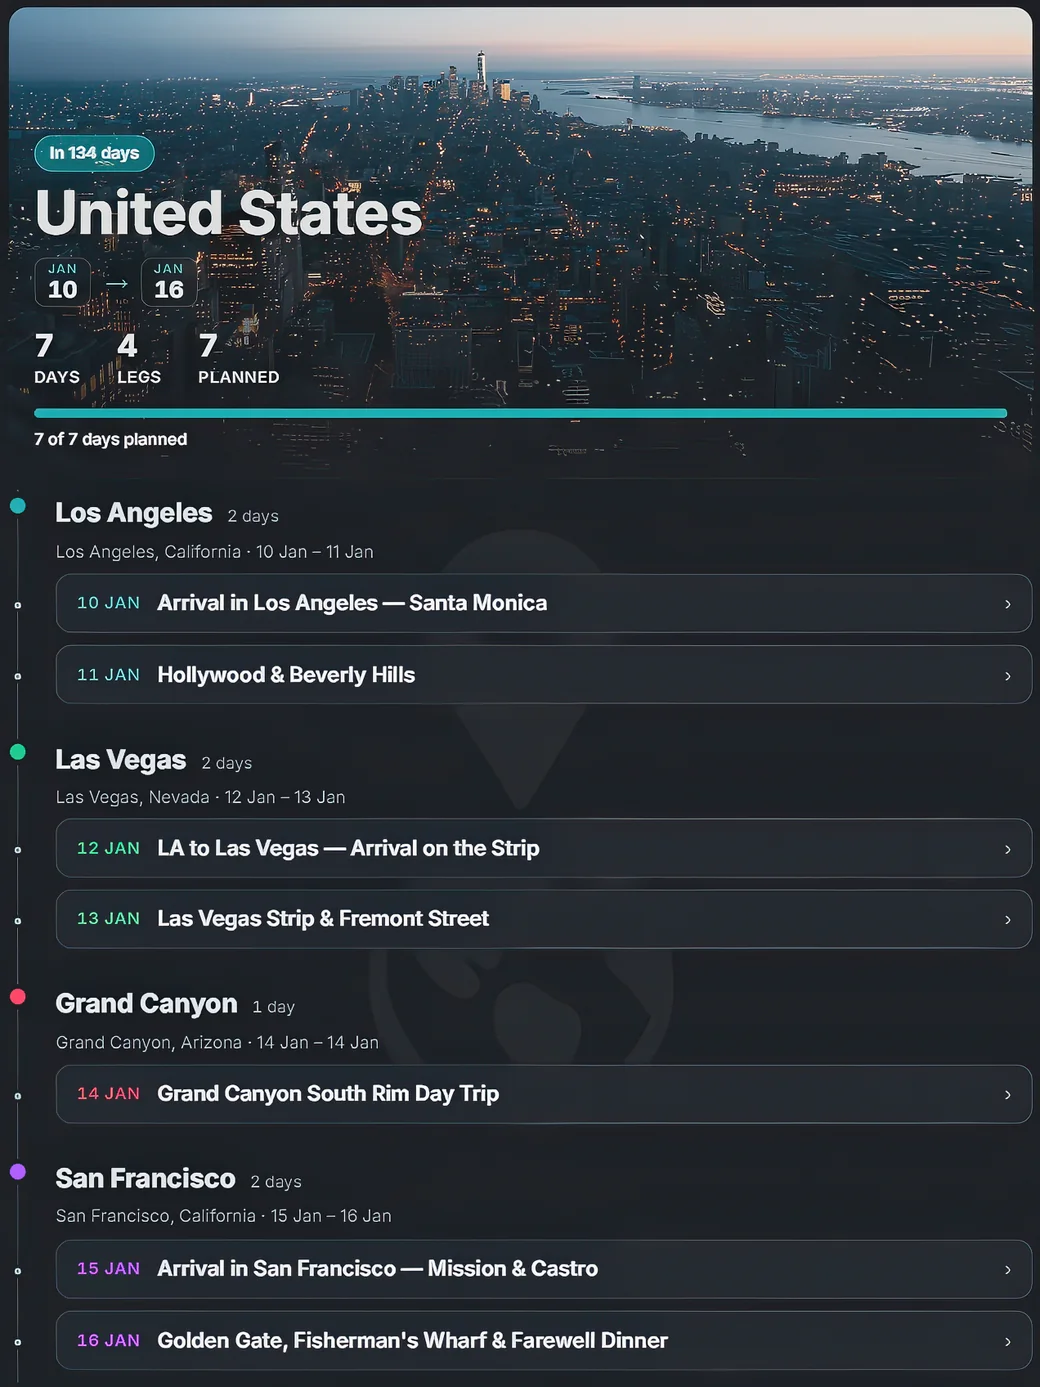
Task: Open Arrival in Los Angeles — Santa Monica
Action: coord(544,603)
